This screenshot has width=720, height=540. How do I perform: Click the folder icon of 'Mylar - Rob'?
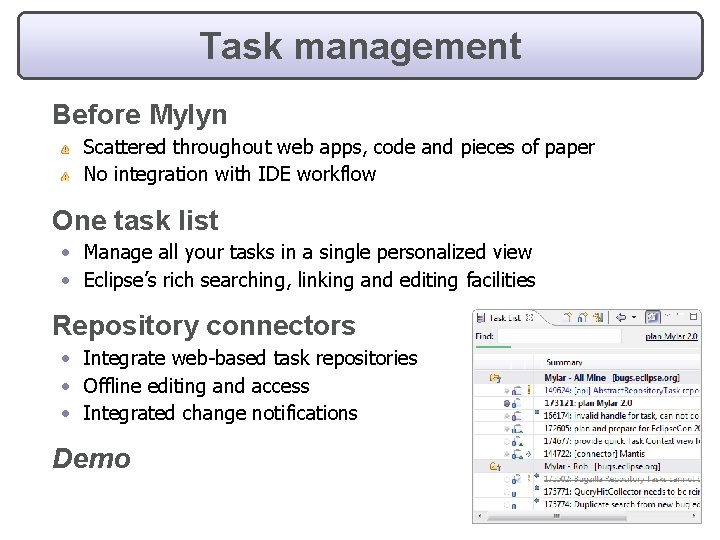coord(495,467)
